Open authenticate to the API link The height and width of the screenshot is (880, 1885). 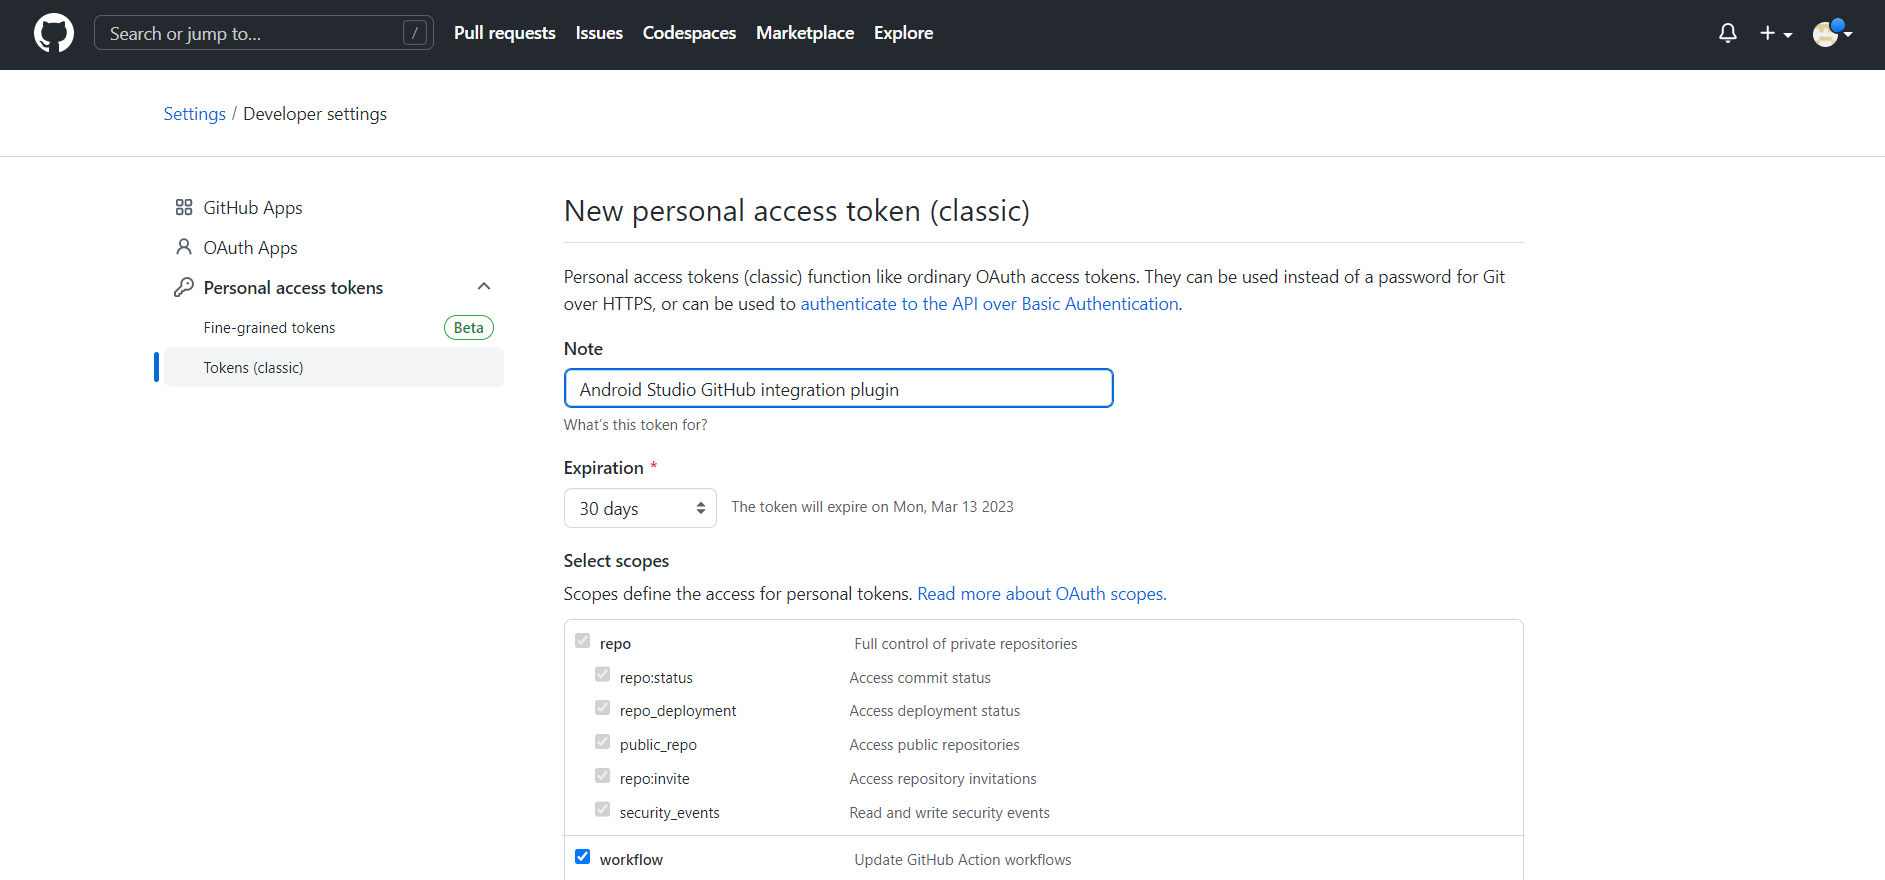tap(989, 304)
